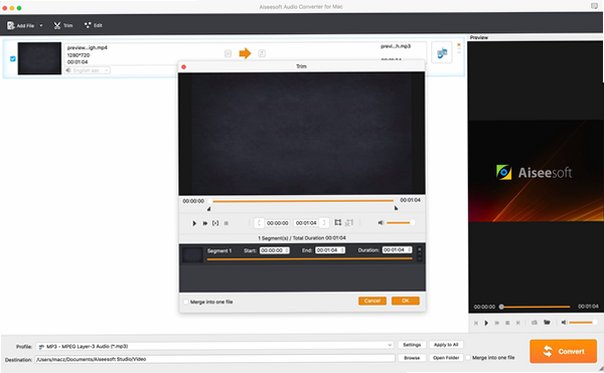Uncheck the preview…igh.mp4 file checkbox
This screenshot has width=604, height=373.
[x=13, y=59]
